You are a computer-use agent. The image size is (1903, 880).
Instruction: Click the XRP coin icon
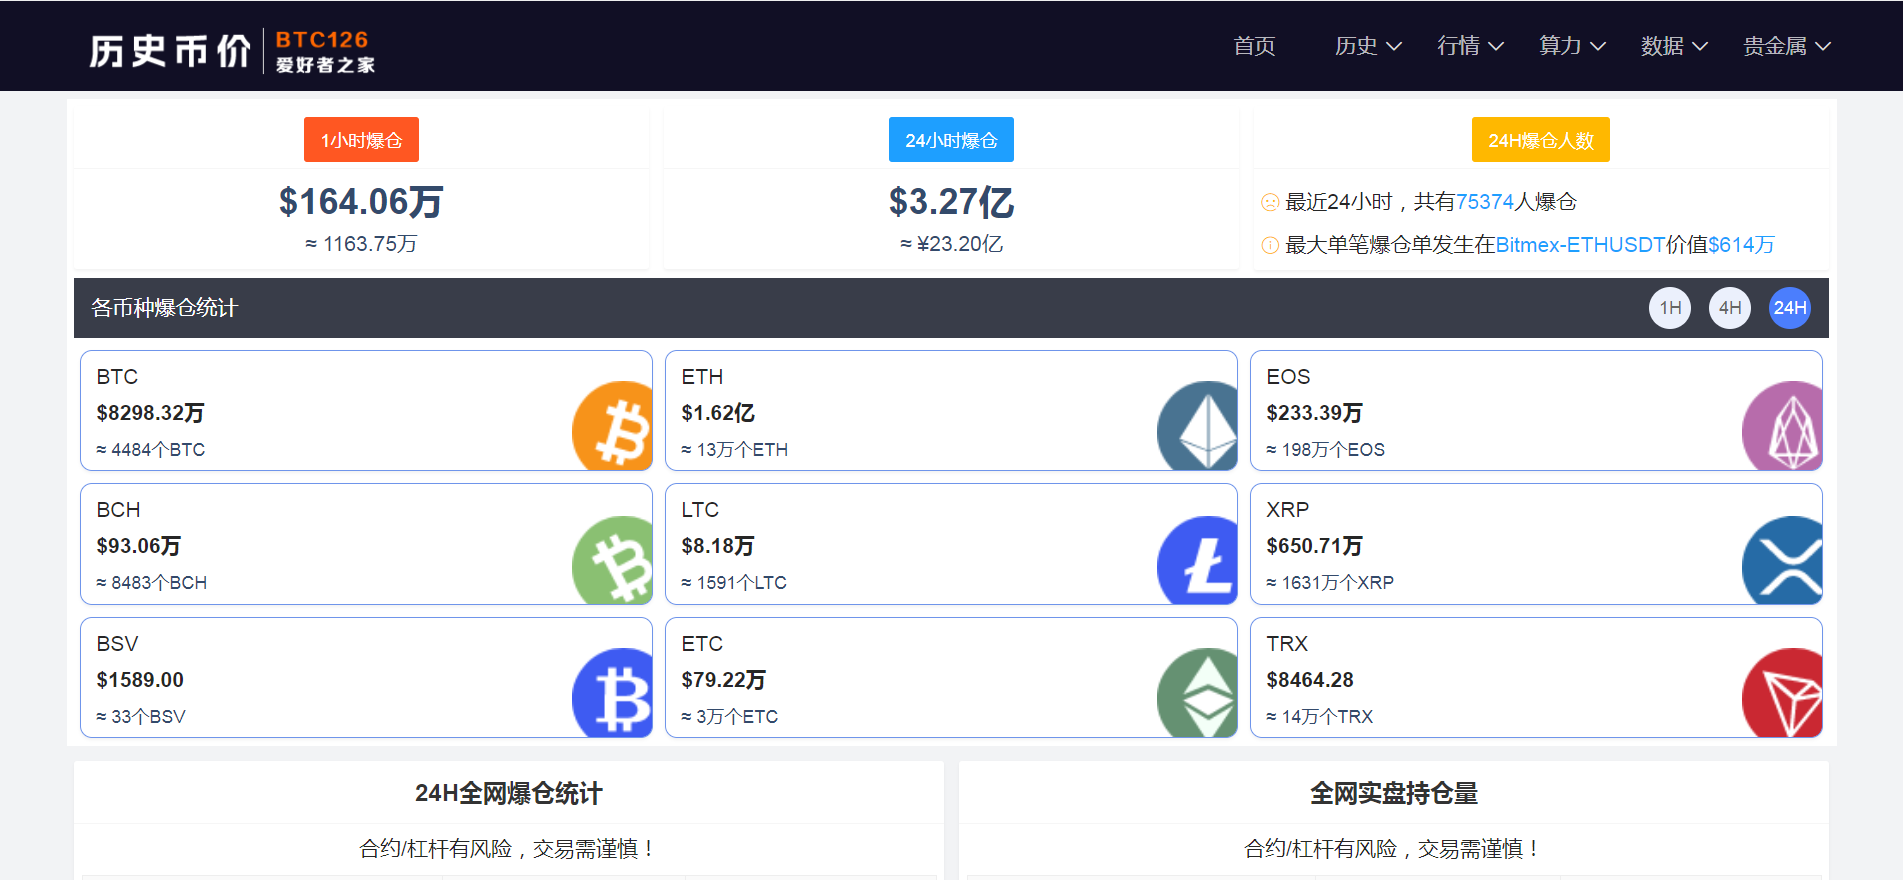[1783, 559]
